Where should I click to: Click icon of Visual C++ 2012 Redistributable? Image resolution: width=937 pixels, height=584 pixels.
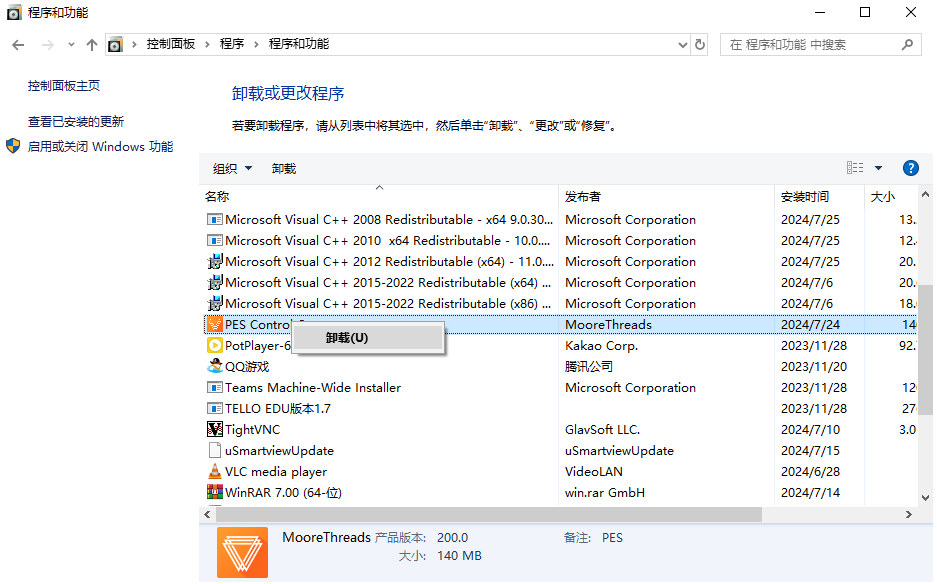[x=215, y=261]
